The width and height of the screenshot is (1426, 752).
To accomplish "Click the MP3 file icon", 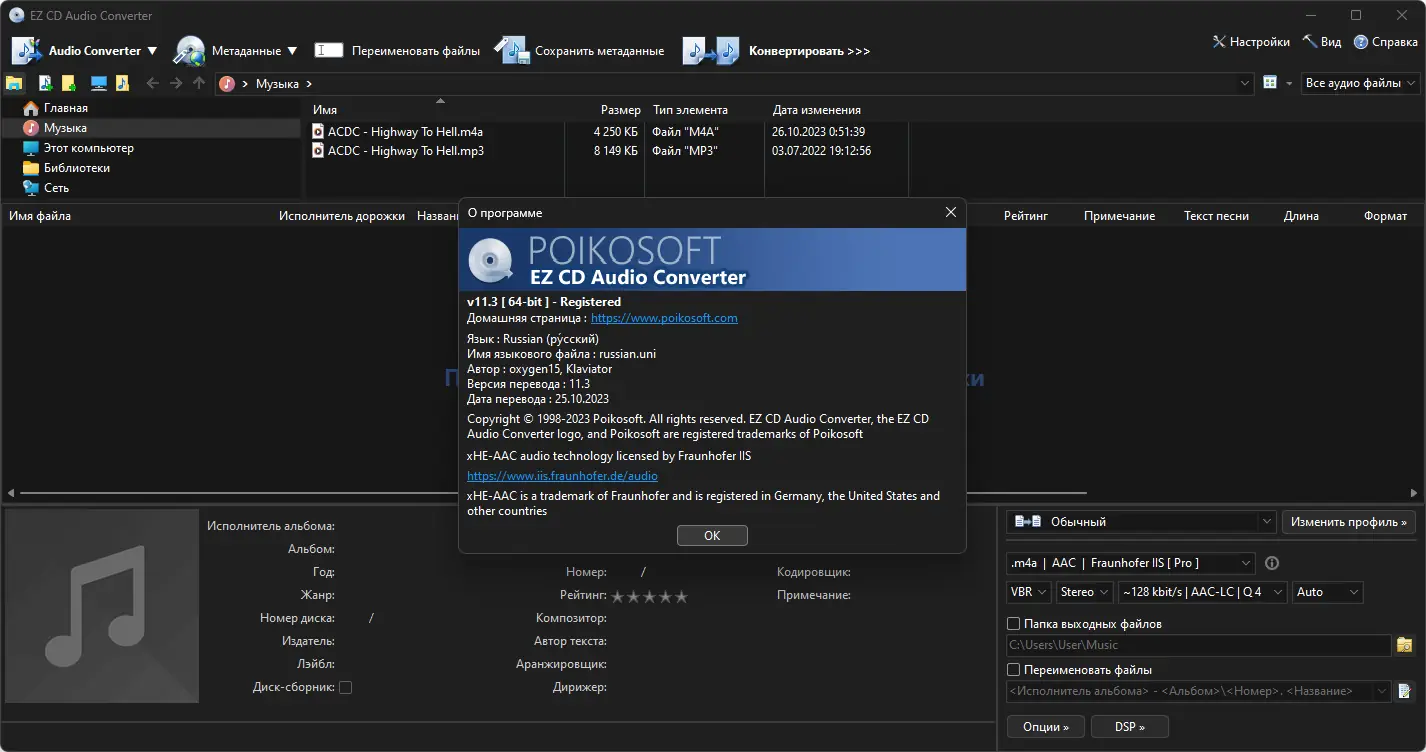I will [319, 151].
